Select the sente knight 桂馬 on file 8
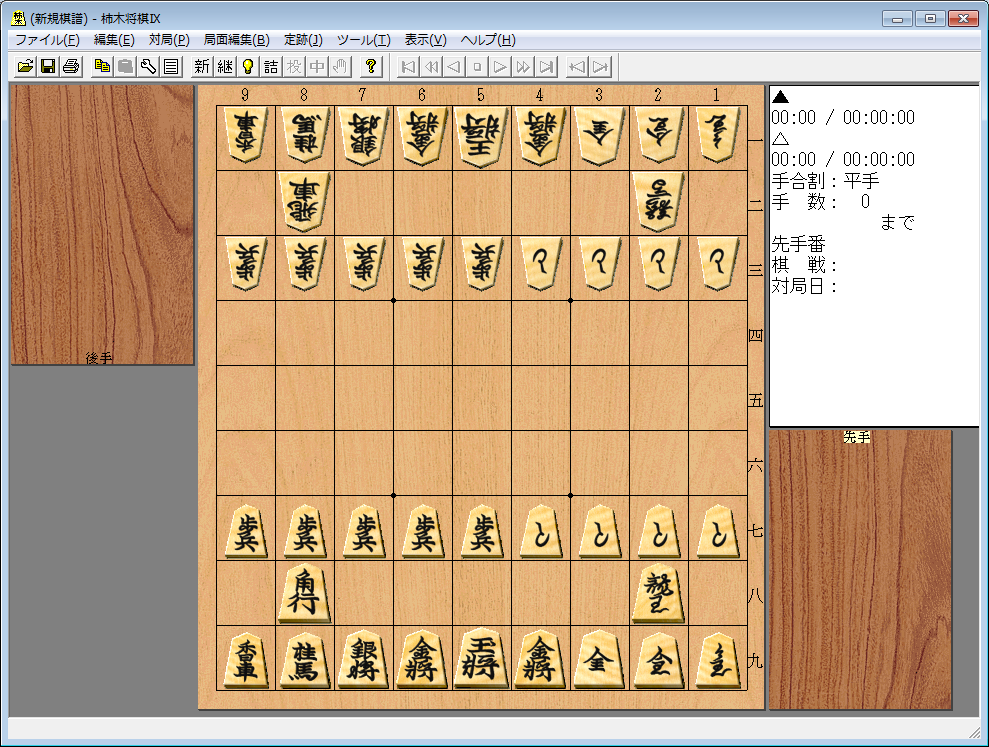 [x=304, y=659]
